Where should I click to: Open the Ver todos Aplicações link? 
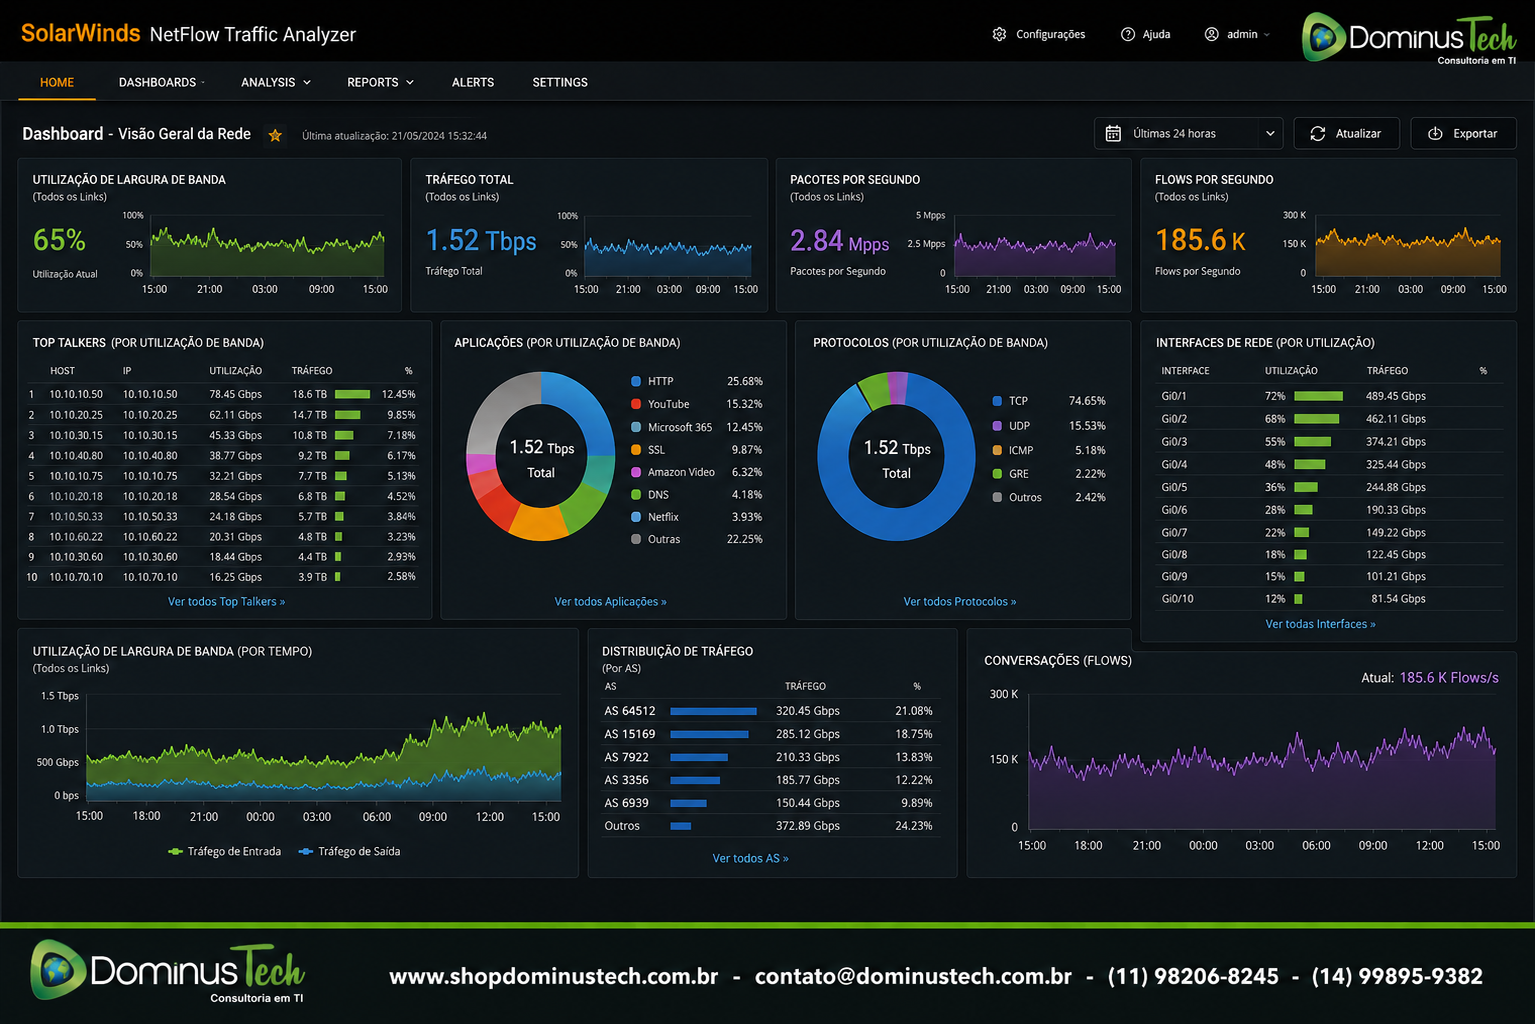click(610, 602)
